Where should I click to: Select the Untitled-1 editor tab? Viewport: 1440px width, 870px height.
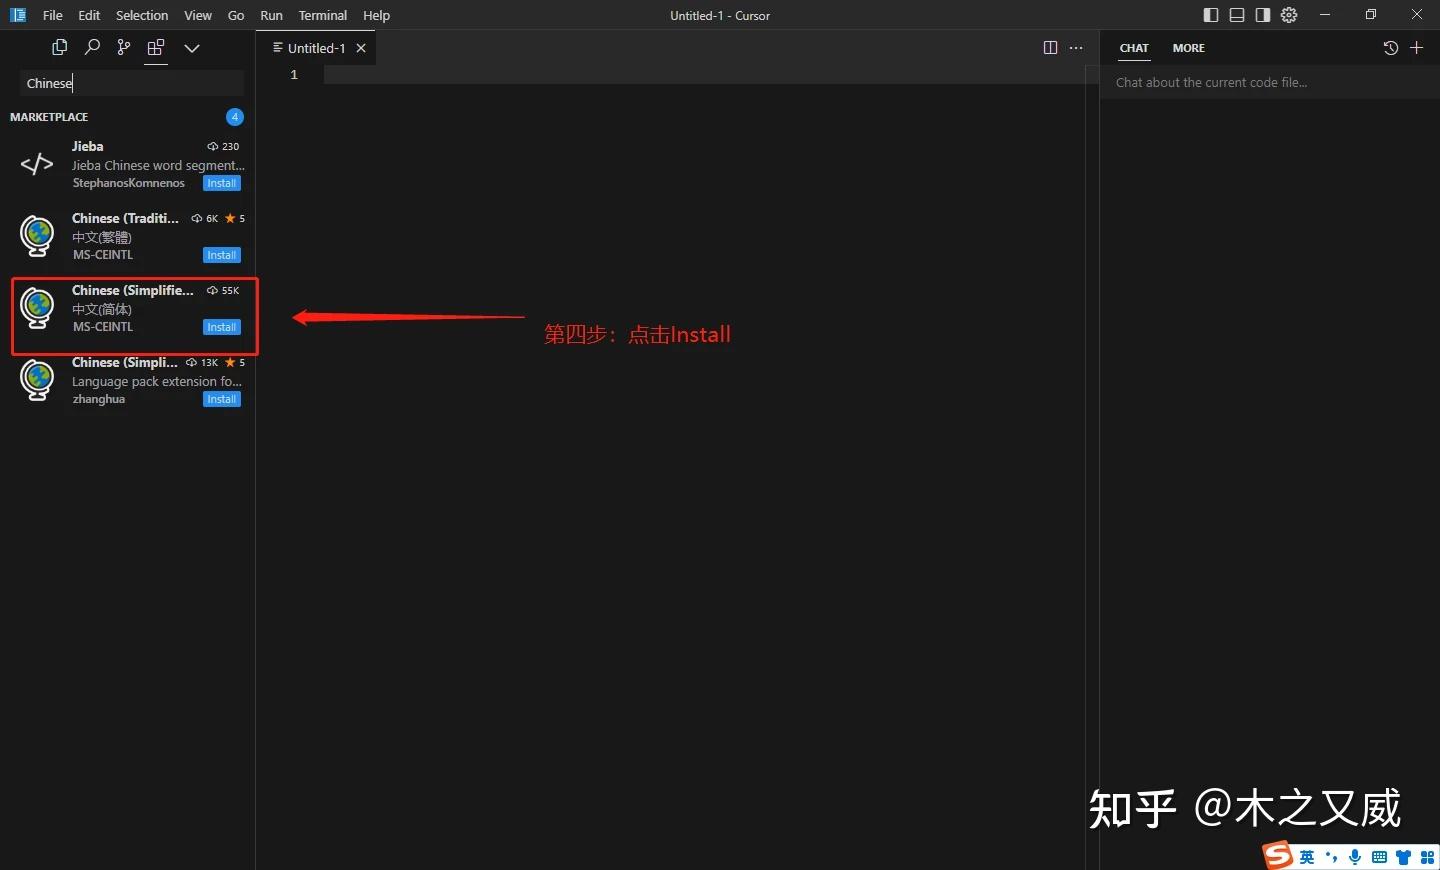316,48
